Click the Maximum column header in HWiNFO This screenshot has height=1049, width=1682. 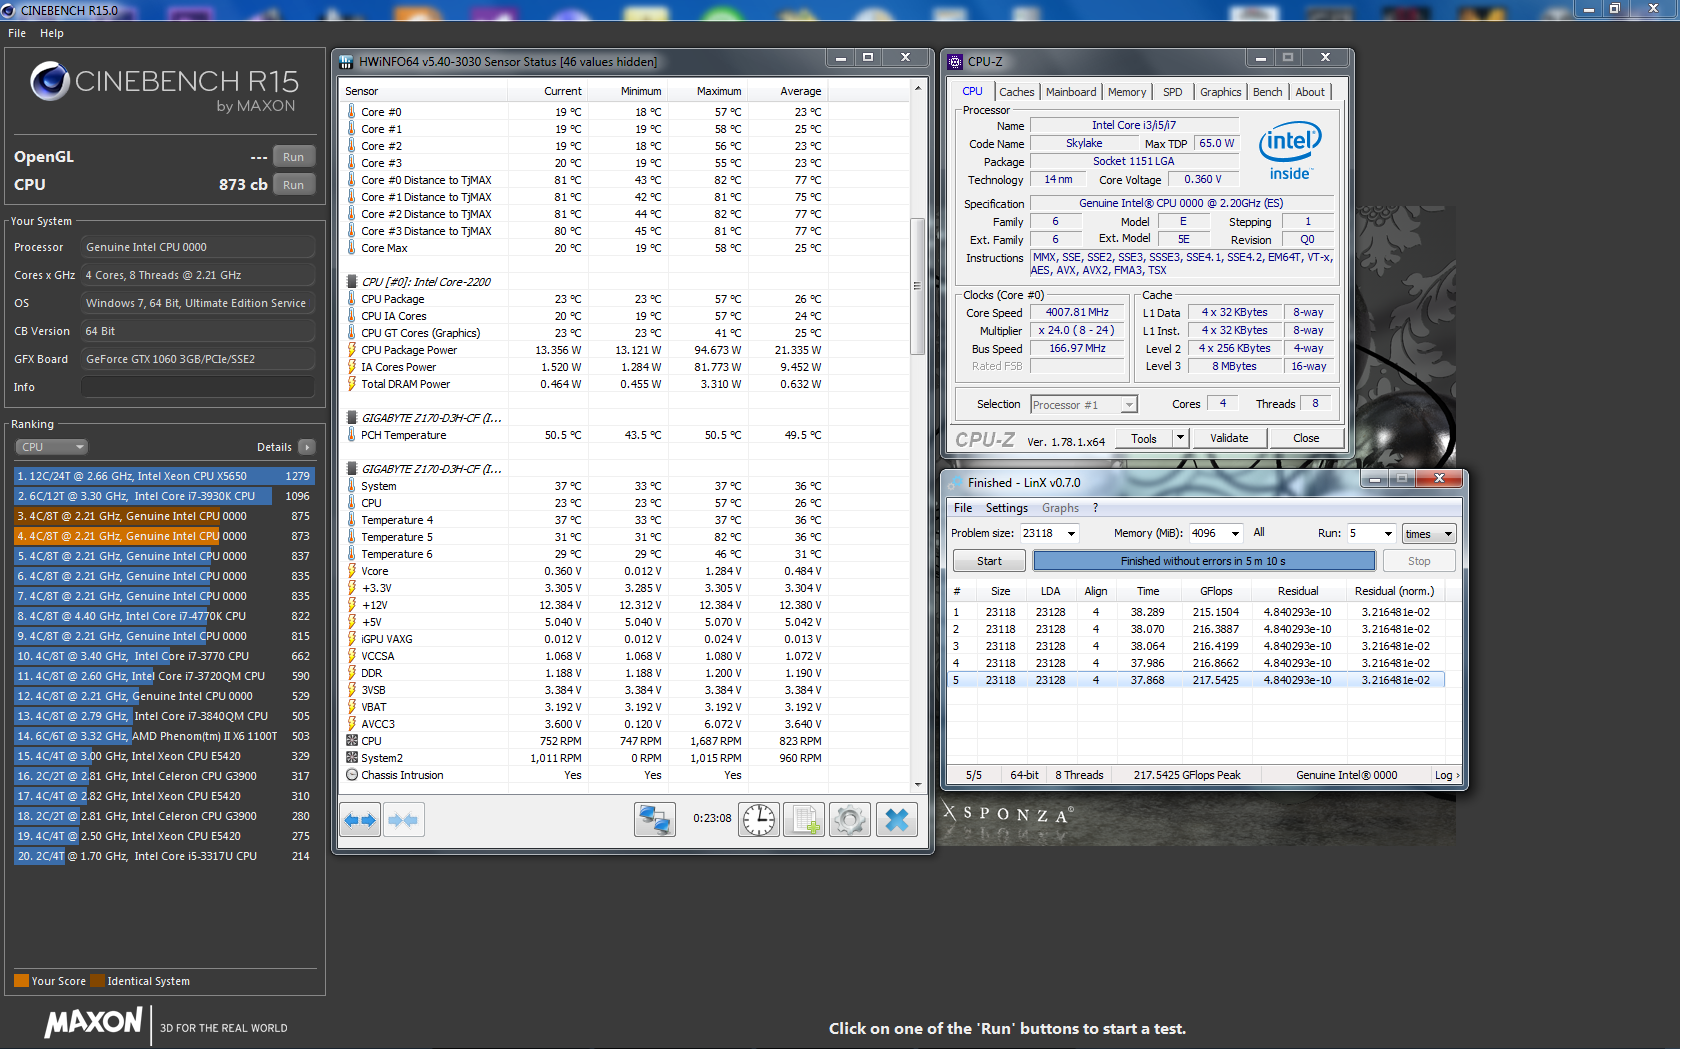coord(708,91)
